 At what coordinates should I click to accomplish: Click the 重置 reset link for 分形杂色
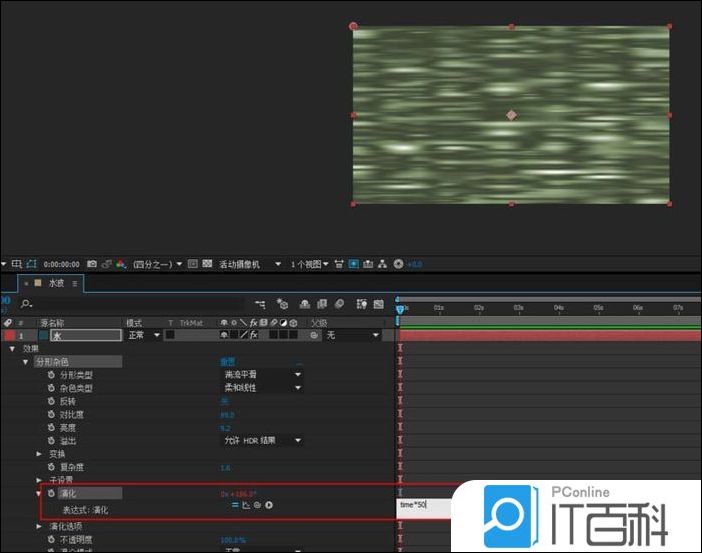(228, 361)
